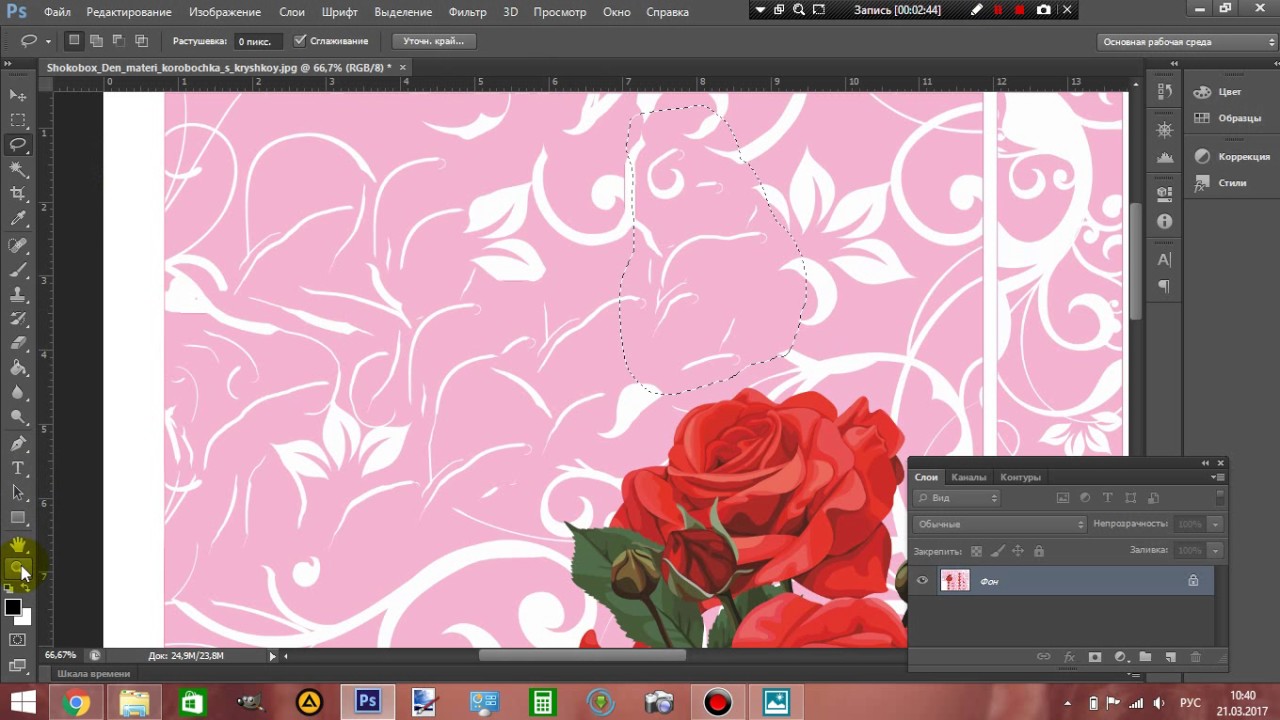Click the black foreground color swatch
1280x720 pixels.
coord(13,608)
